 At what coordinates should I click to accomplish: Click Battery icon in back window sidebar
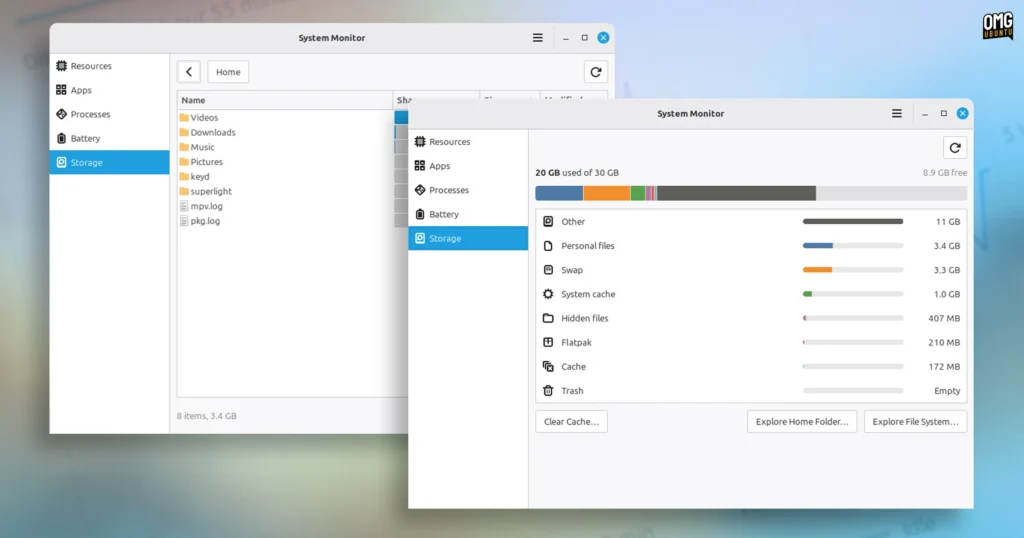61,138
